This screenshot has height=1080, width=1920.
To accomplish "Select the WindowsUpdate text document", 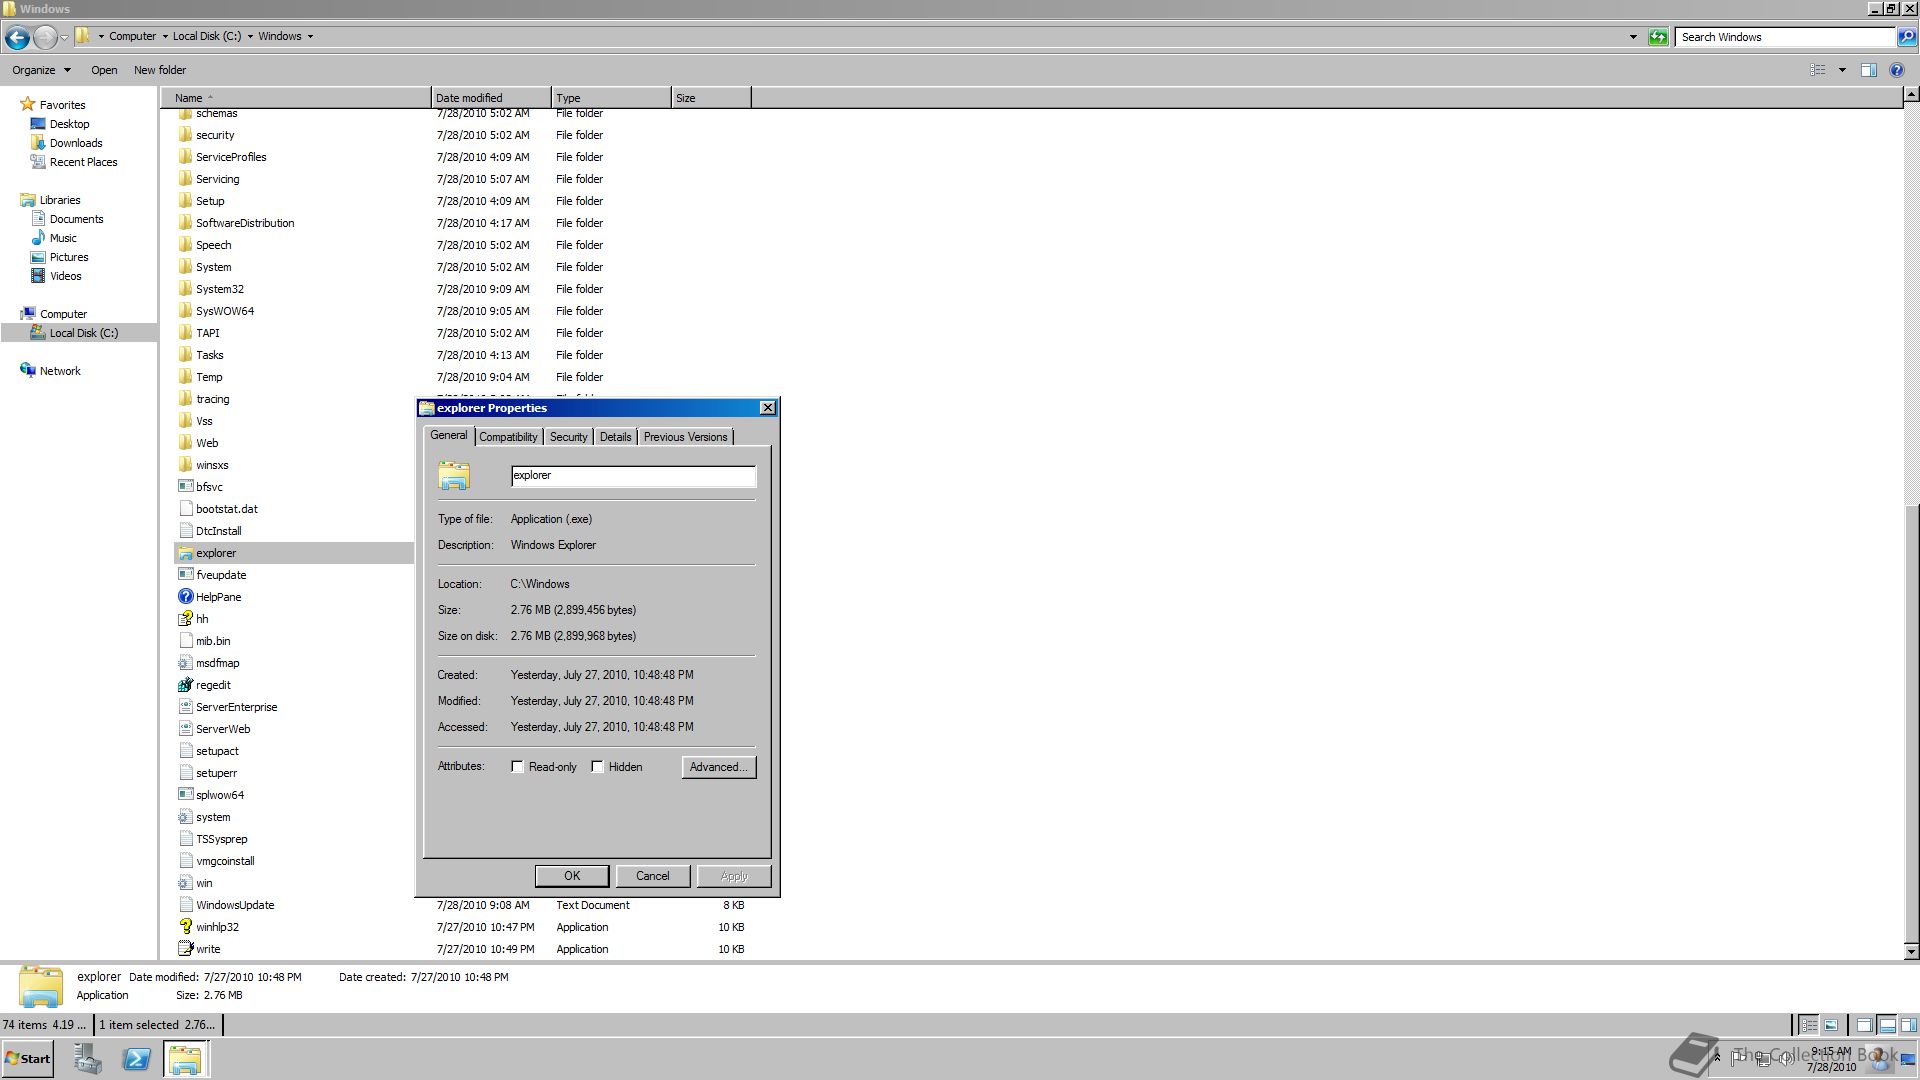I will tap(235, 905).
